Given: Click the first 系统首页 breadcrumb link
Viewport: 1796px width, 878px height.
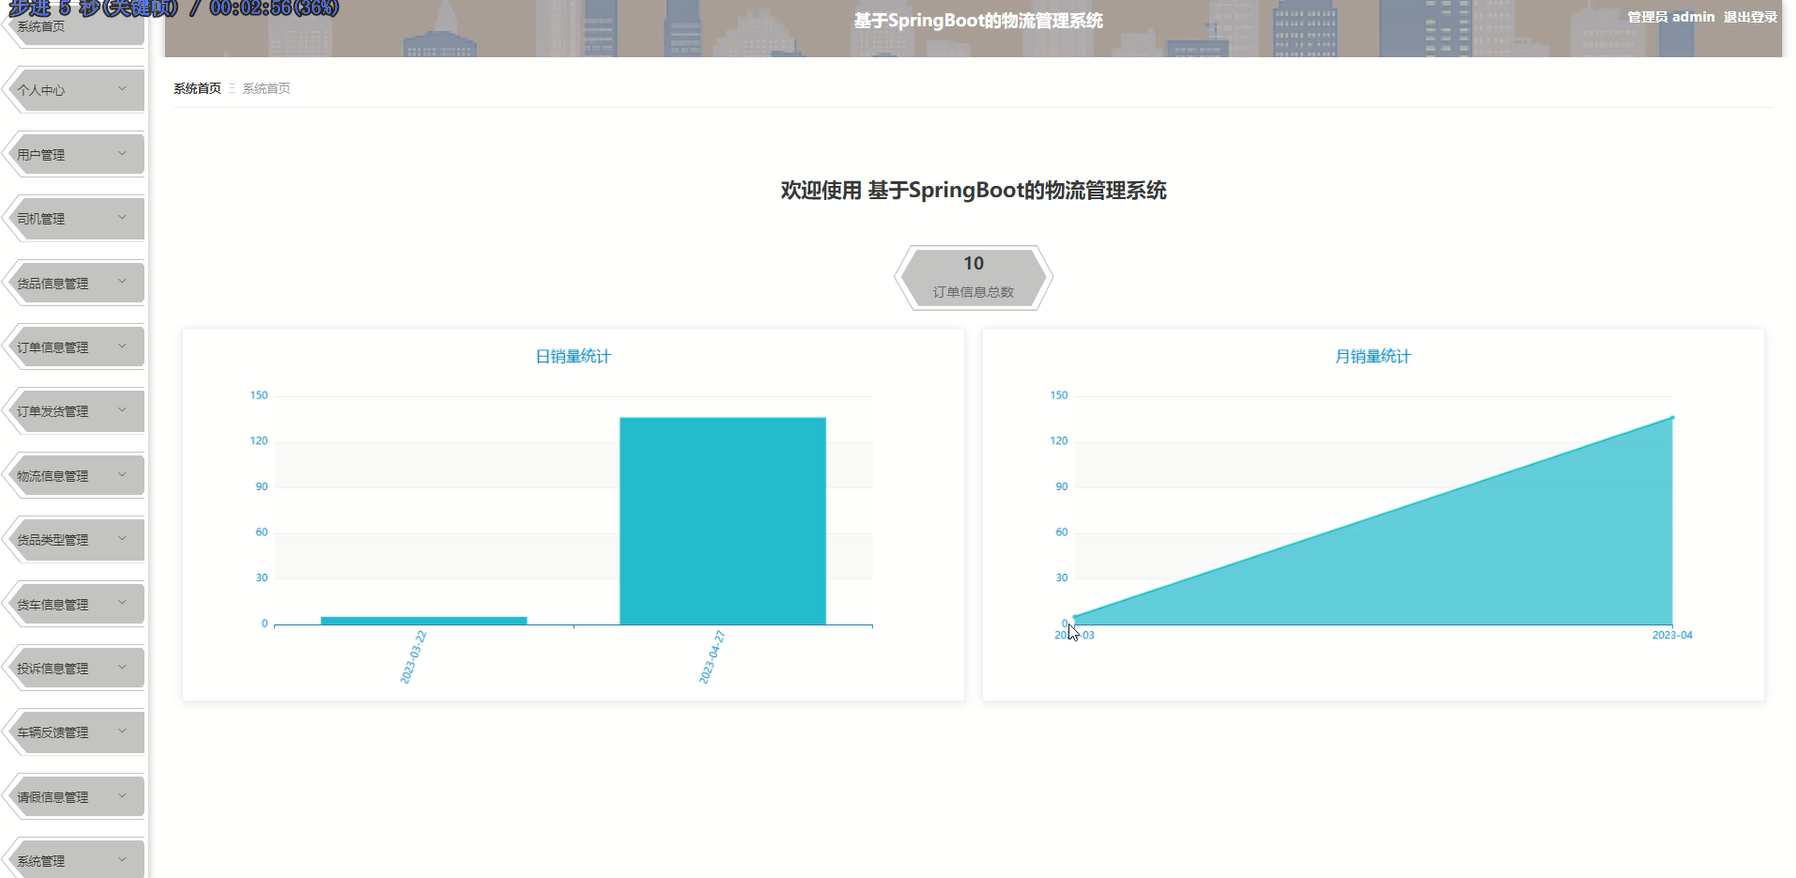Looking at the screenshot, I should 197,88.
